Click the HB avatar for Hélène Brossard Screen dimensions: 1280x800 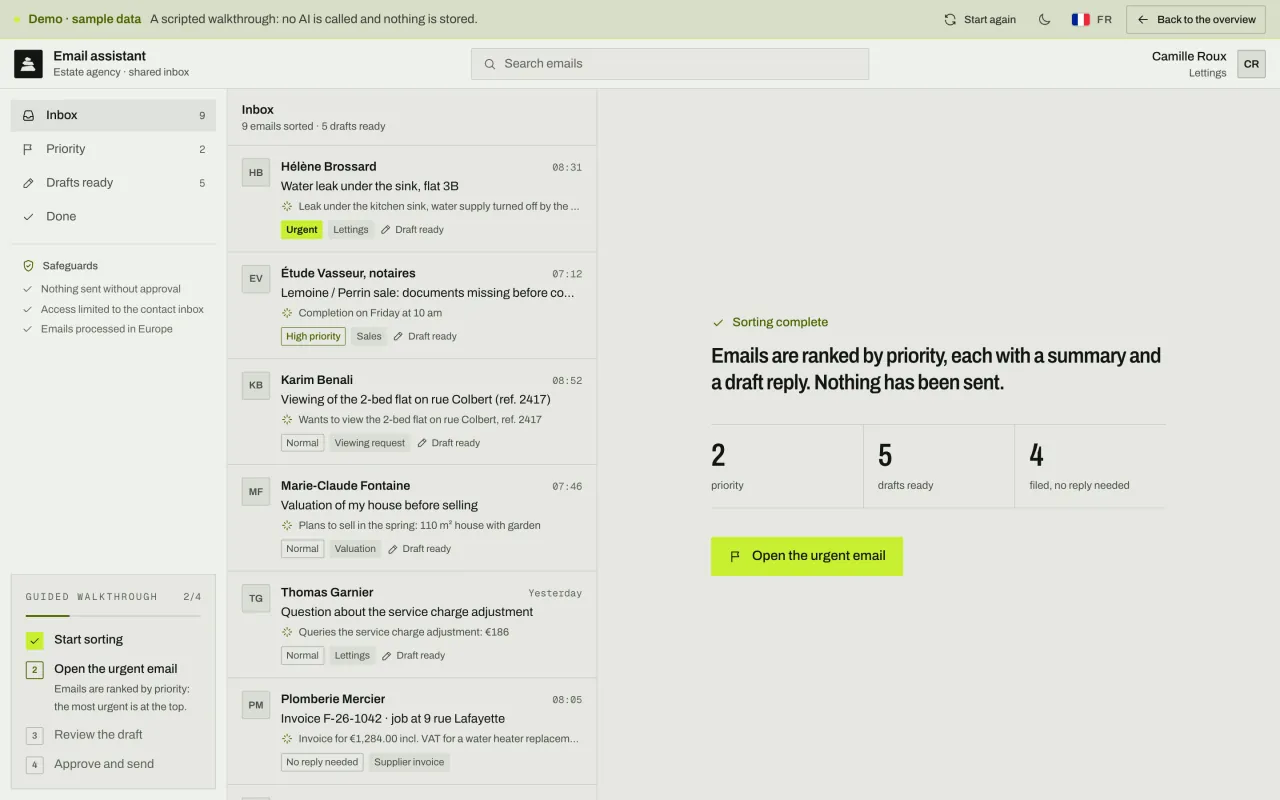tap(256, 172)
